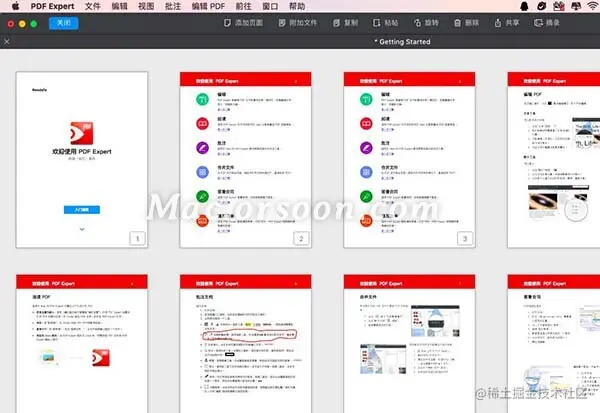Screen dimensions: 600x413
Task: Select the 创建 PDF page thumbnail
Action: coord(82,344)
